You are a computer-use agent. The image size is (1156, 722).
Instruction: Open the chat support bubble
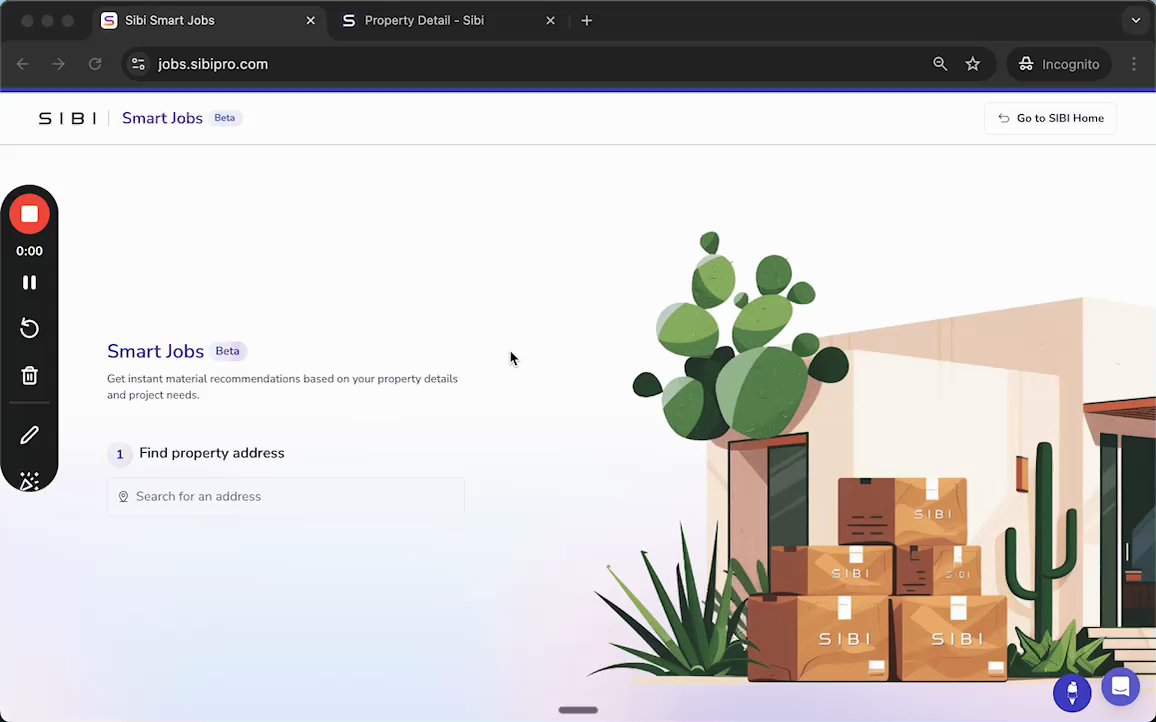1121,687
